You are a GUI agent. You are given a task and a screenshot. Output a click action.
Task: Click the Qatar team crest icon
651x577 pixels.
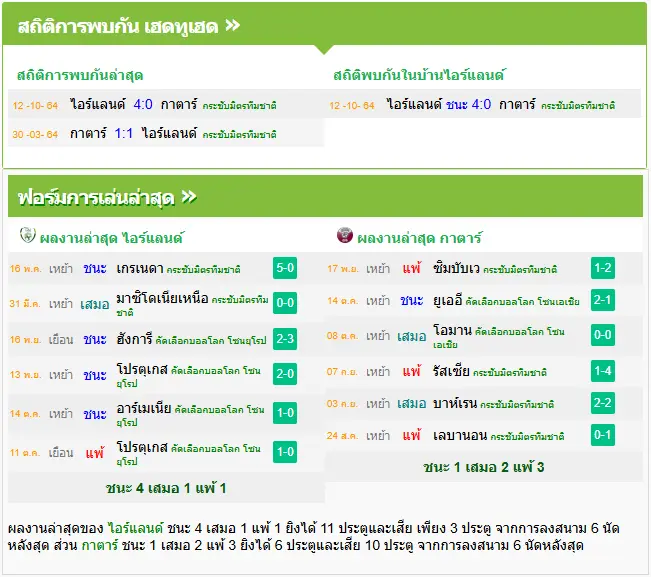[x=345, y=235]
